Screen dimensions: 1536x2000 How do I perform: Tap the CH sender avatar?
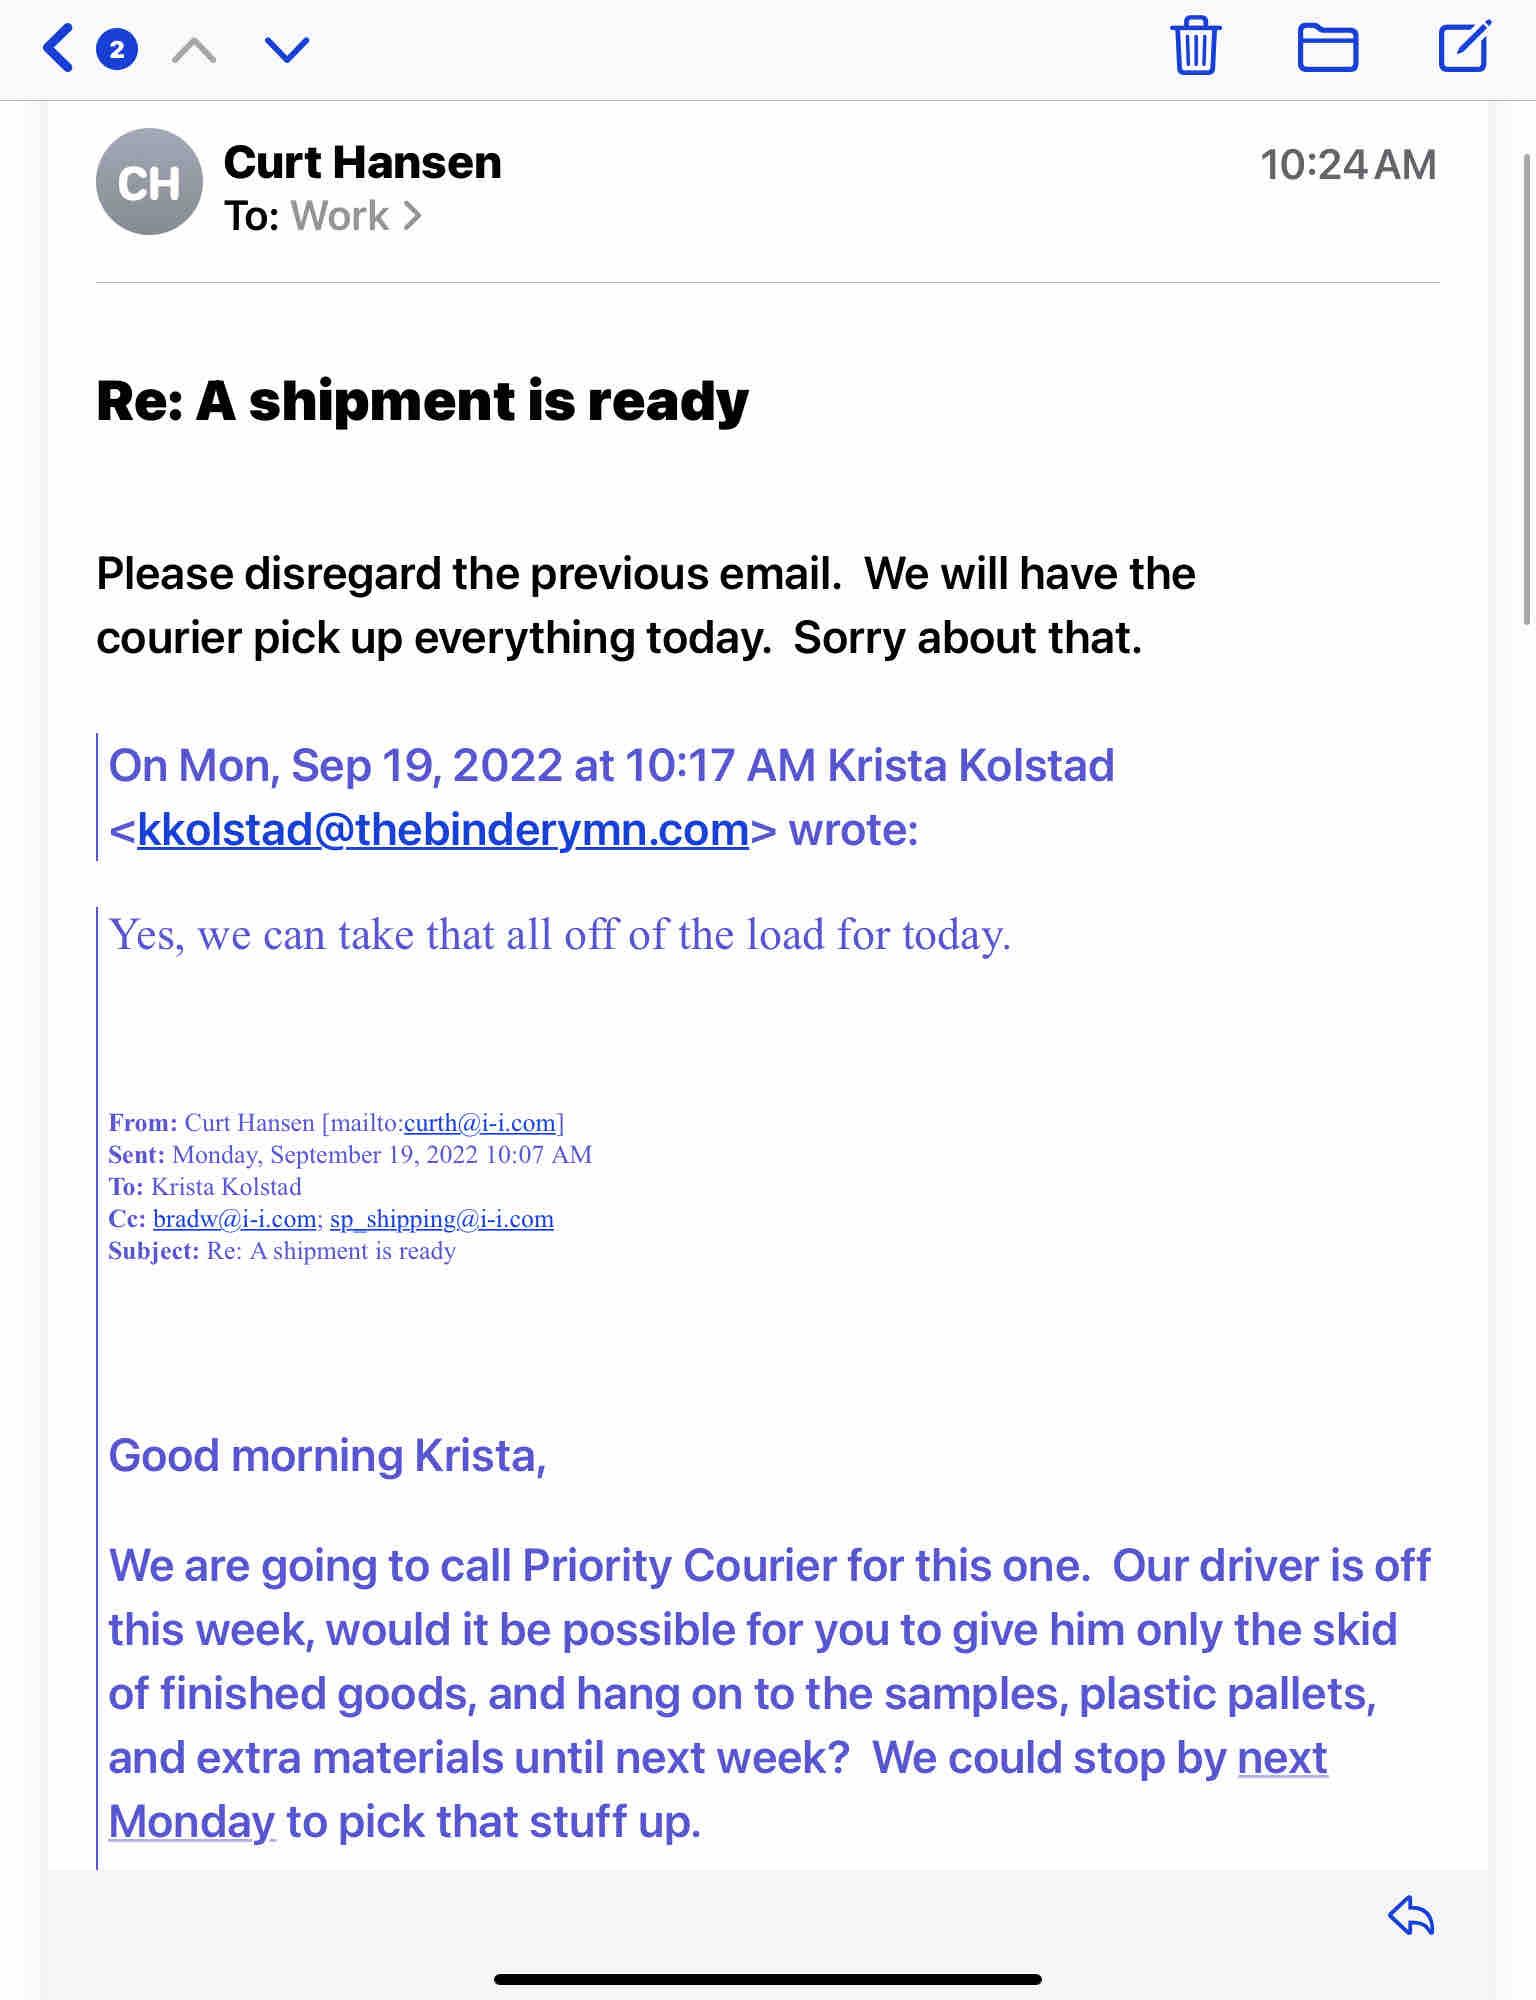149,182
